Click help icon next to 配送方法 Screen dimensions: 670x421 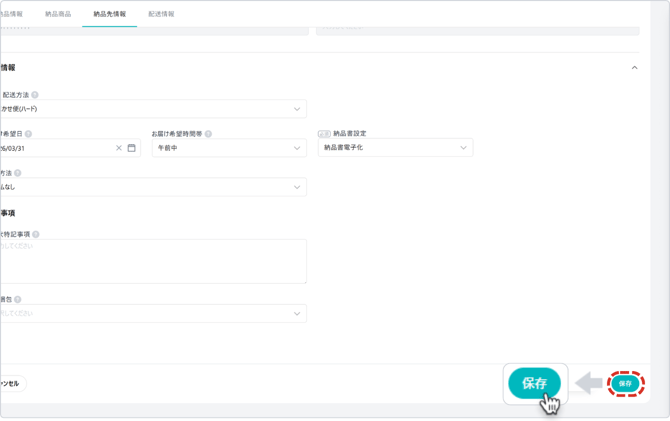tap(35, 95)
